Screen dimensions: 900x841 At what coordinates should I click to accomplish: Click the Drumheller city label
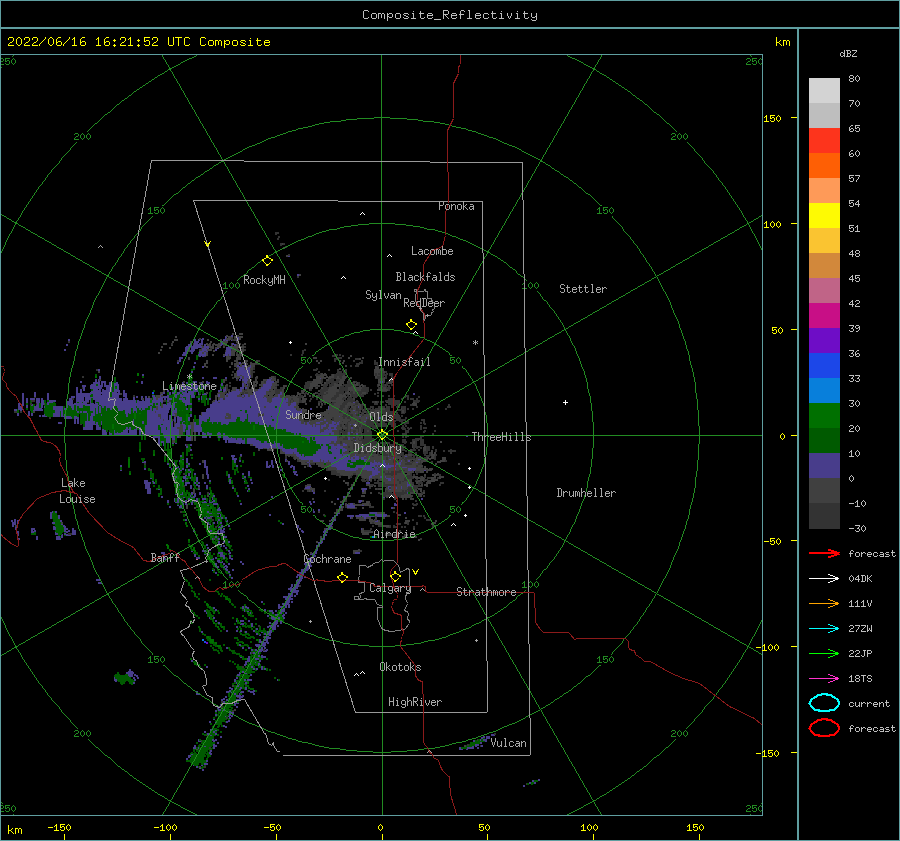pos(586,493)
